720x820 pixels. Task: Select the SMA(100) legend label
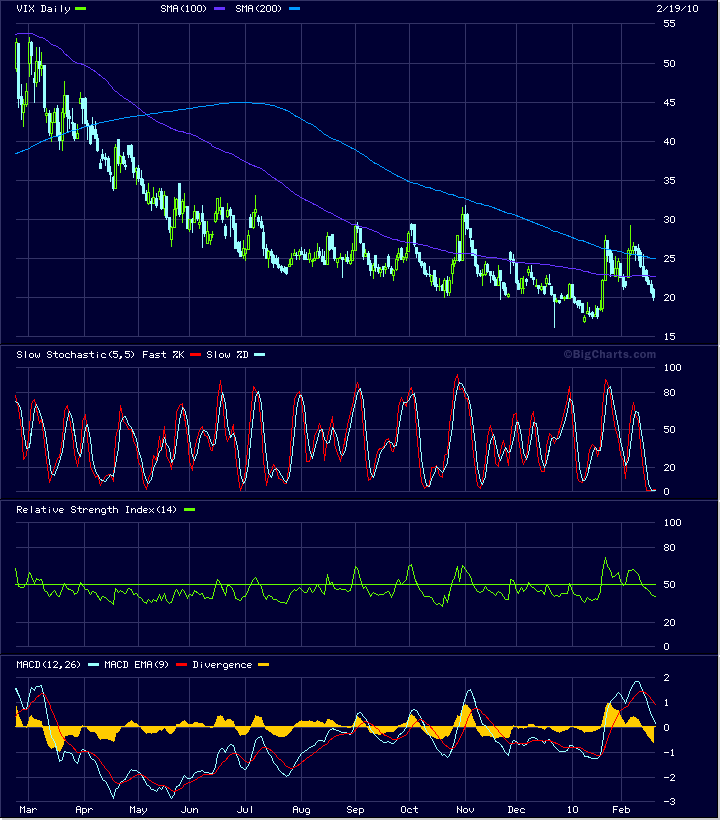point(184,9)
